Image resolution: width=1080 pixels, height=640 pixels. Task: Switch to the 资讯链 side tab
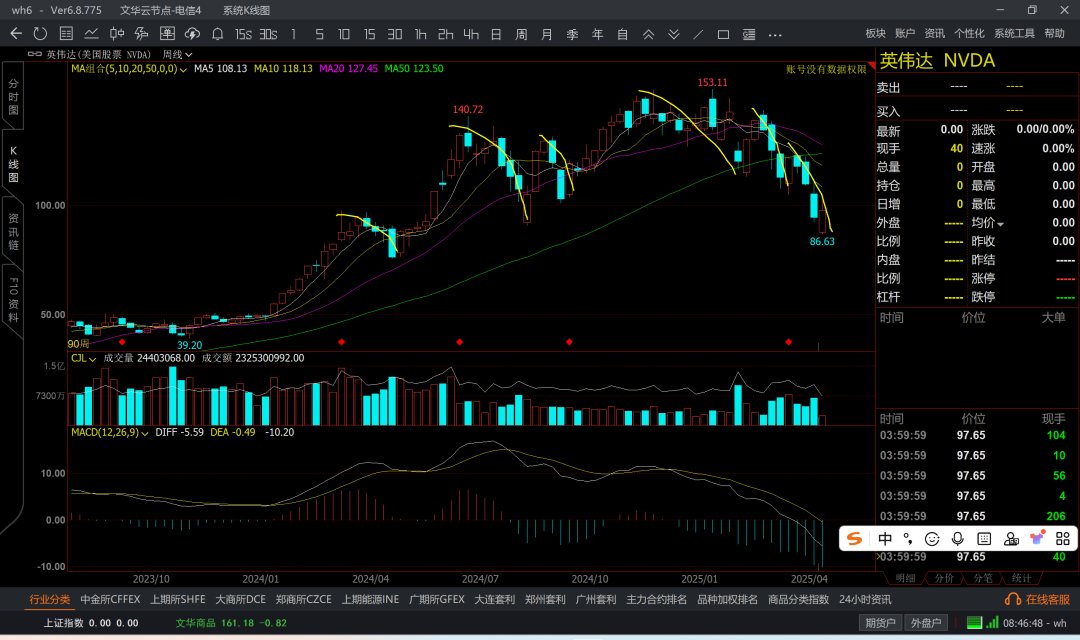pyautogui.click(x=13, y=231)
